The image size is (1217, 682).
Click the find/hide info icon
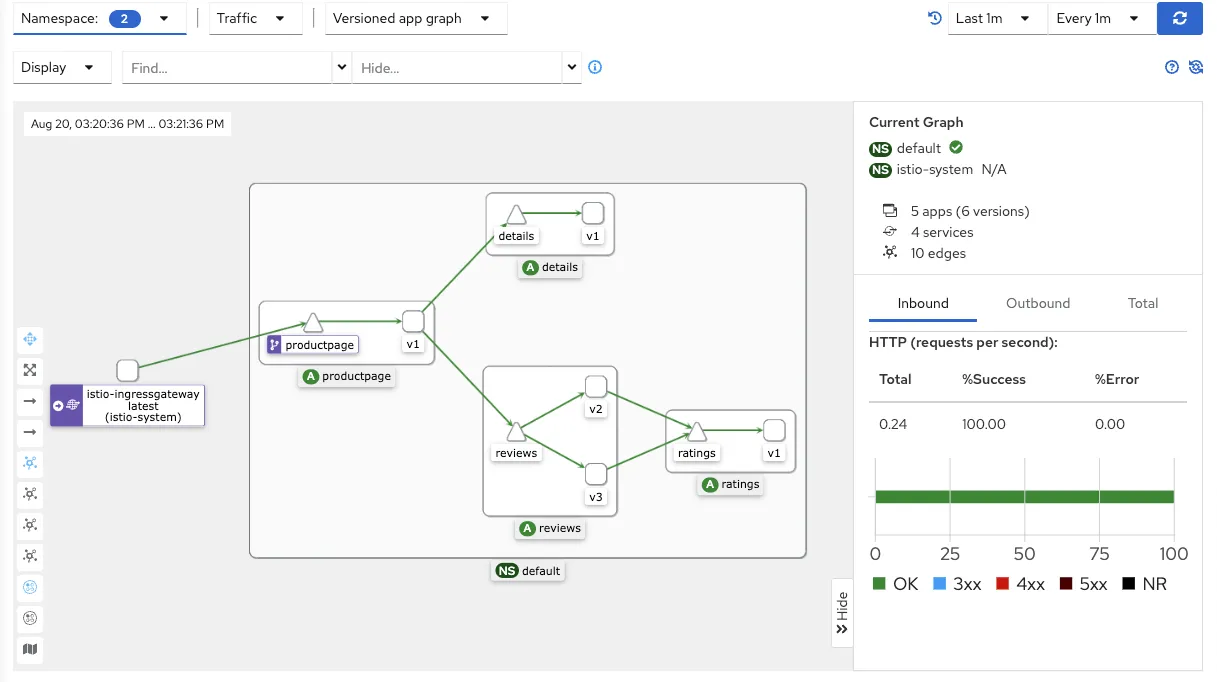[595, 67]
